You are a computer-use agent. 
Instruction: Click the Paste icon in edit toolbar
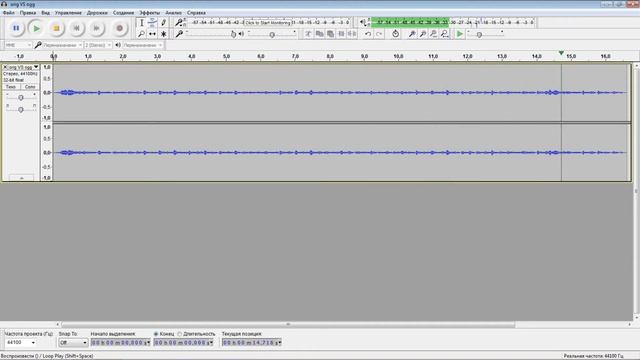coord(330,34)
